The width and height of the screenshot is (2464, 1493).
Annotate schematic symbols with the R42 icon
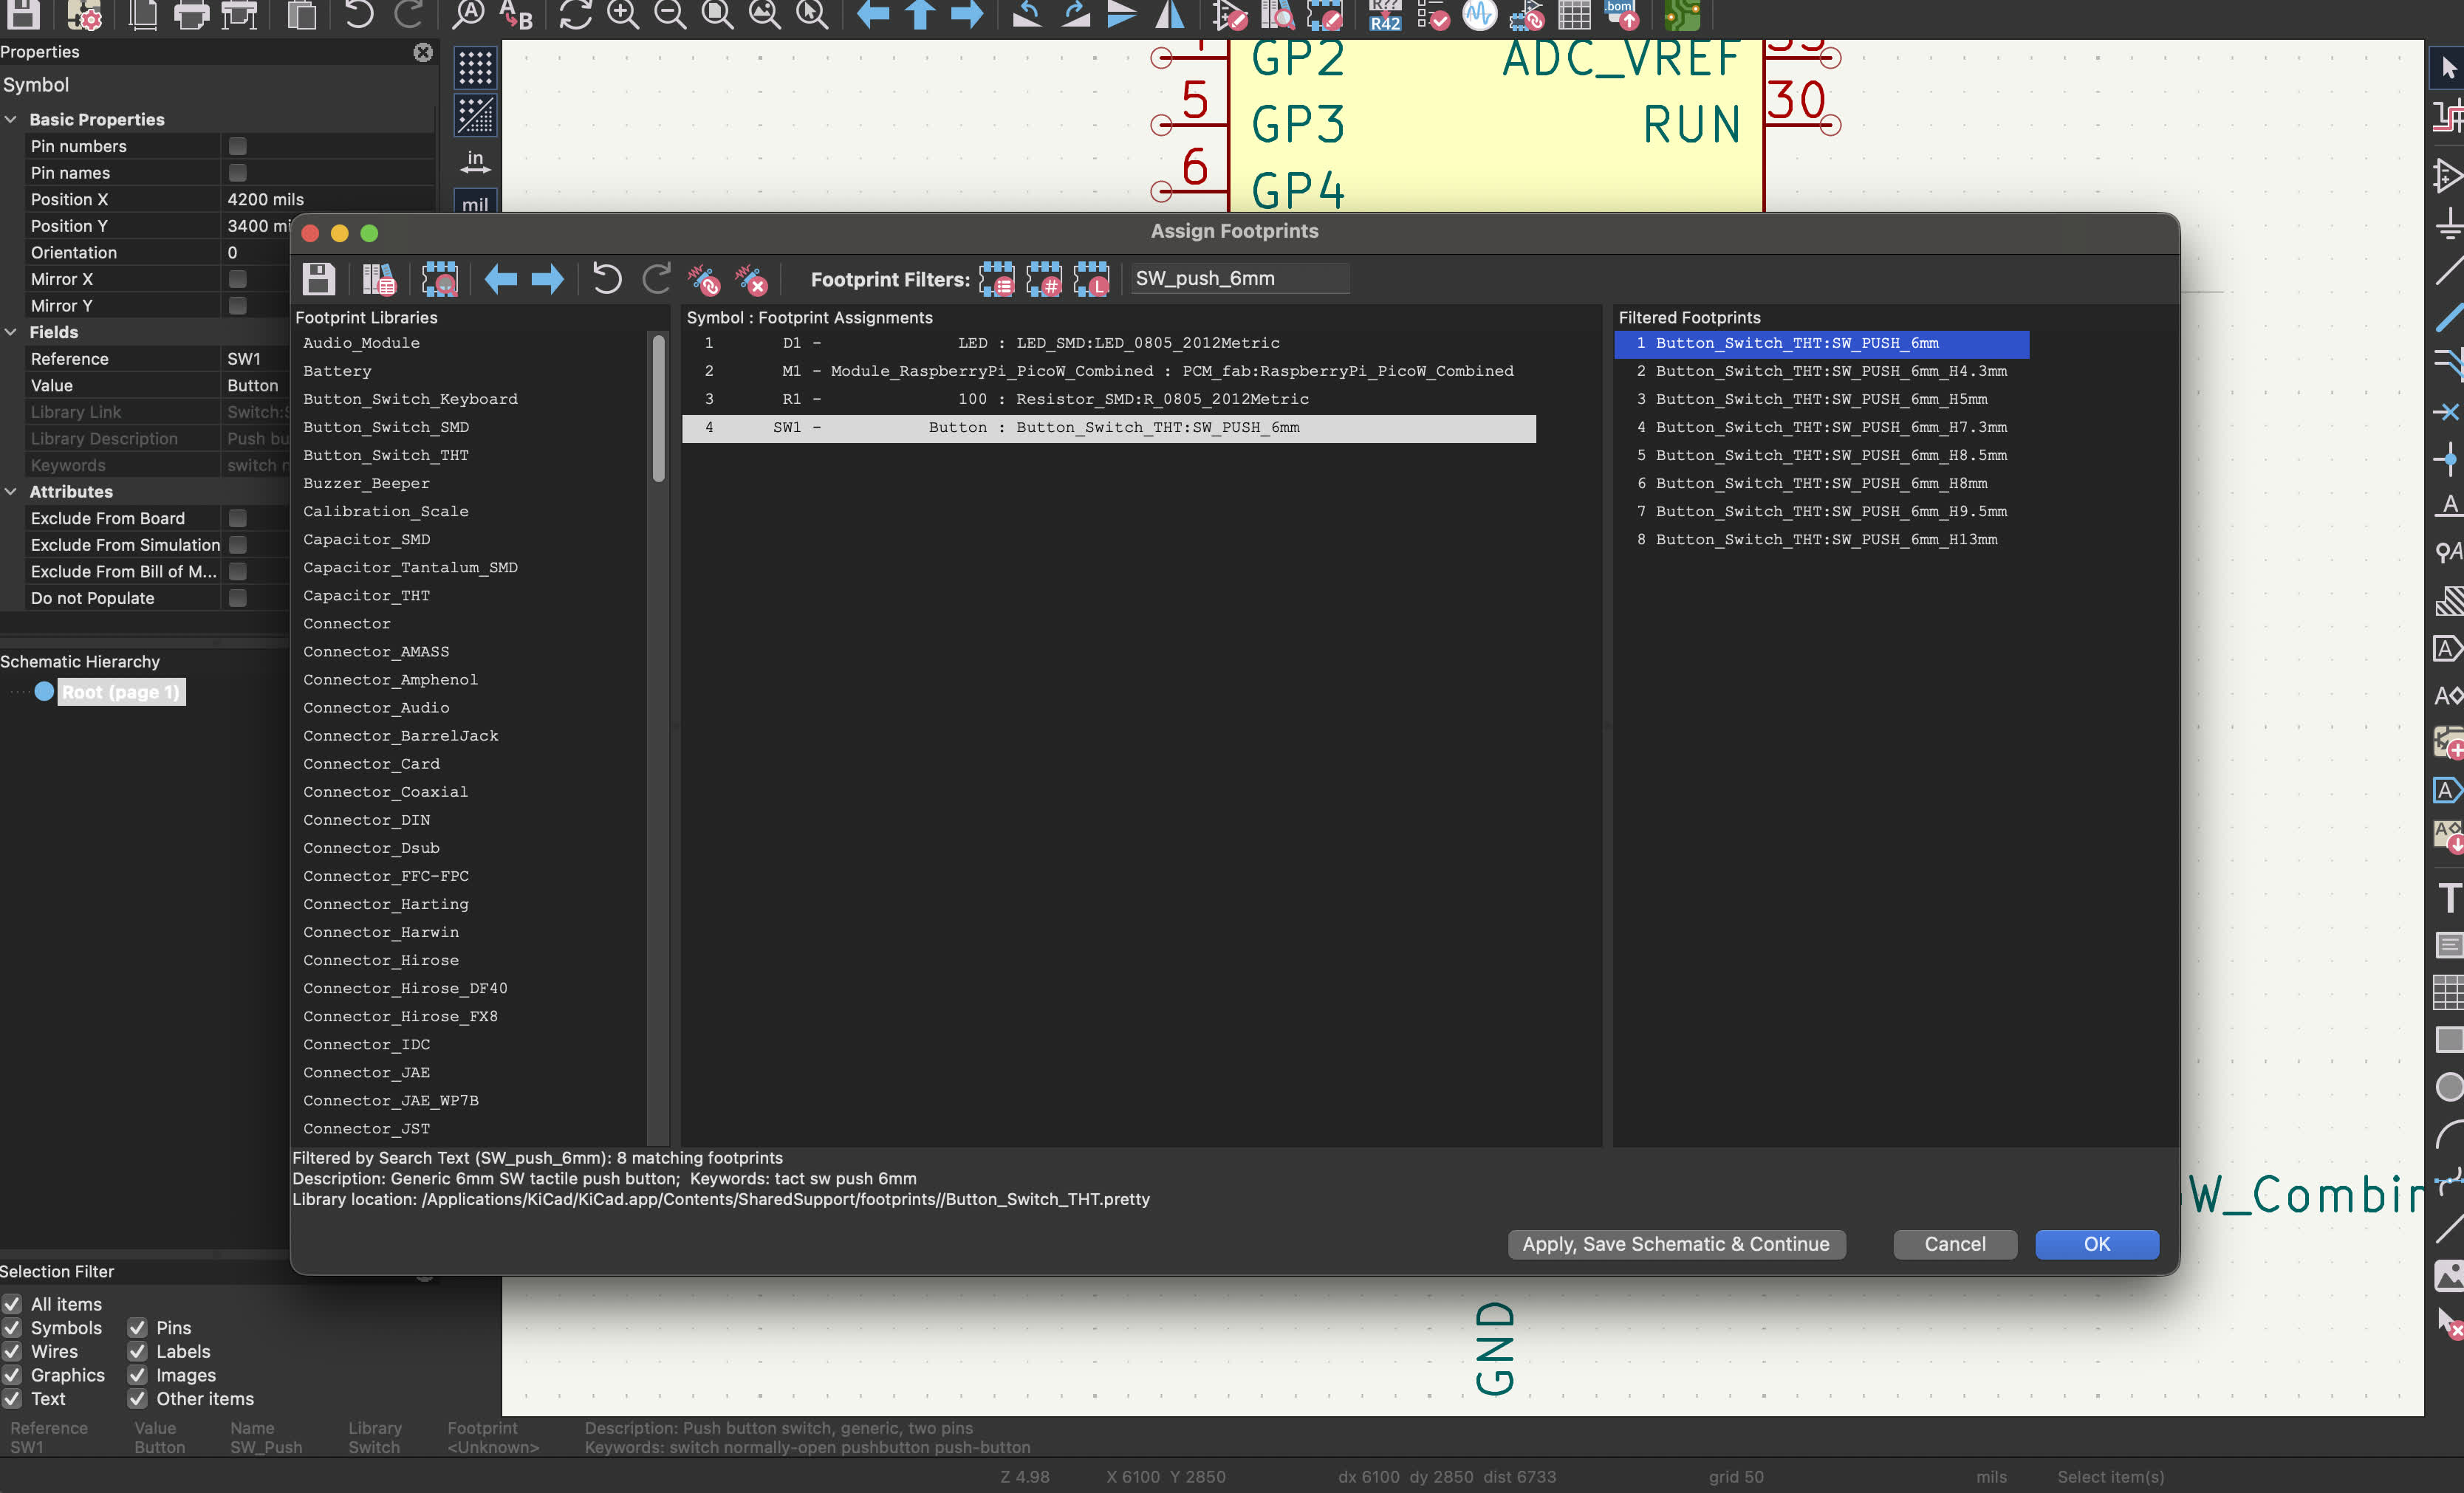point(1384,15)
